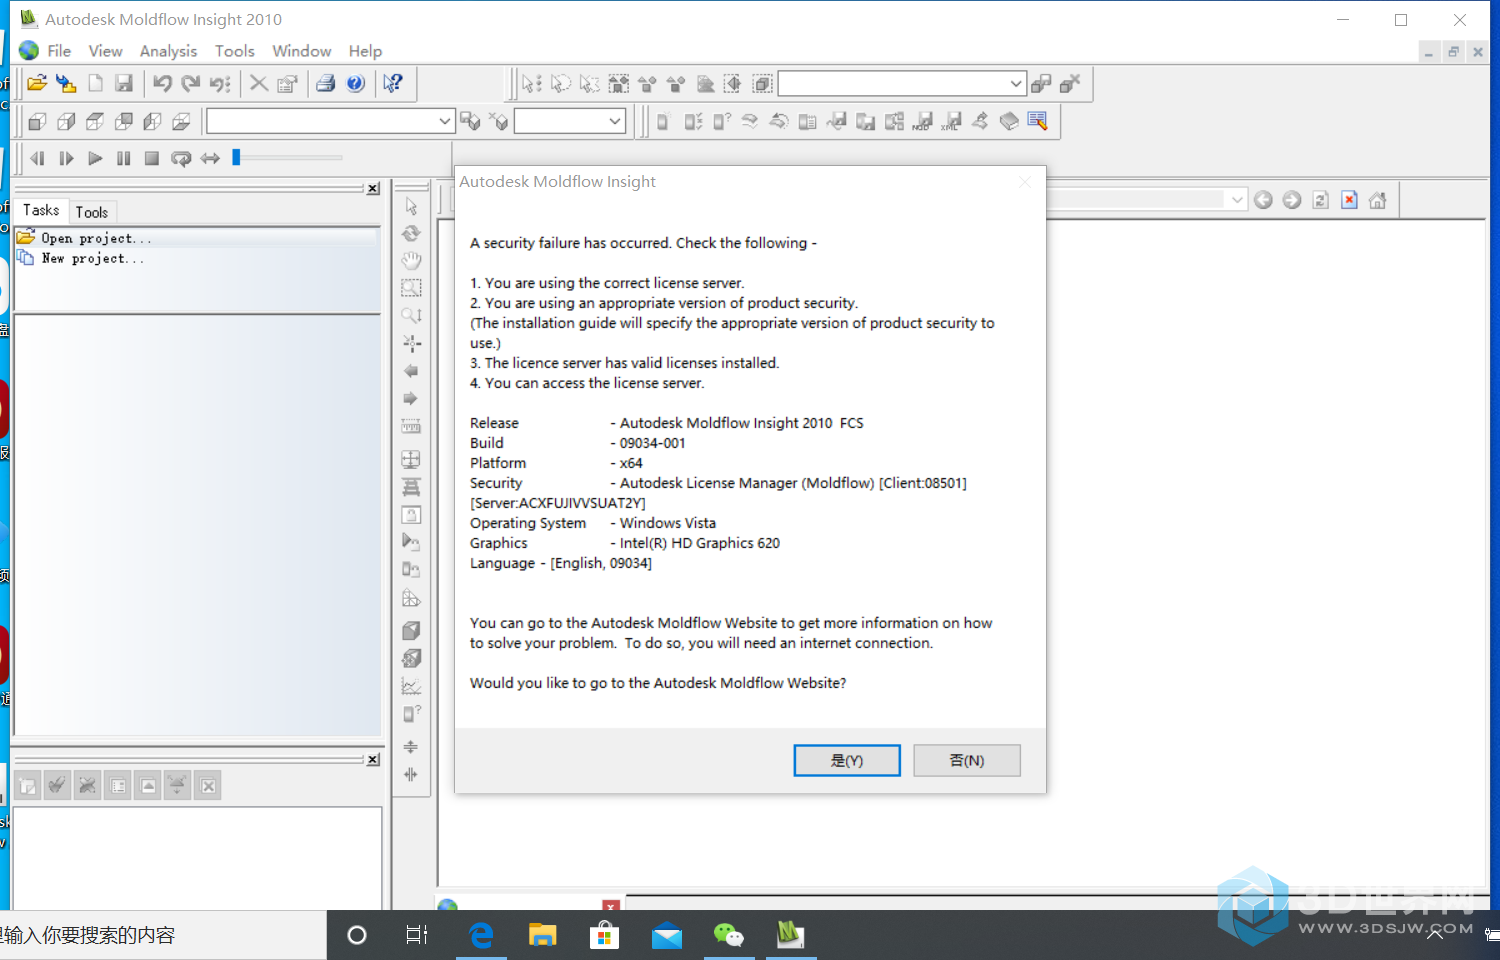Select the Pan hand tool
Image resolution: width=1500 pixels, height=960 pixels.
click(411, 260)
